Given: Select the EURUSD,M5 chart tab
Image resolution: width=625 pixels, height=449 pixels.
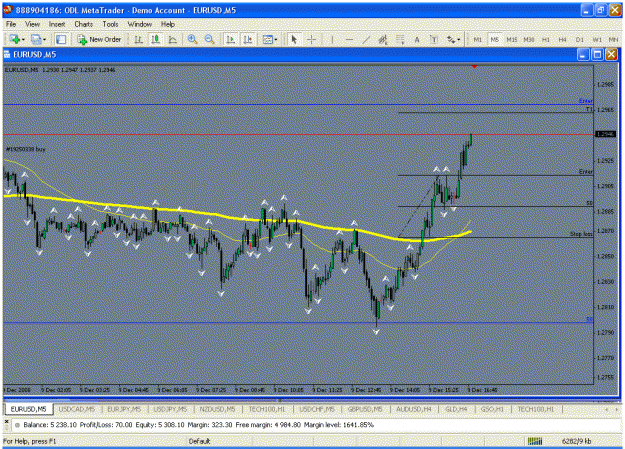Looking at the screenshot, I should [28, 409].
